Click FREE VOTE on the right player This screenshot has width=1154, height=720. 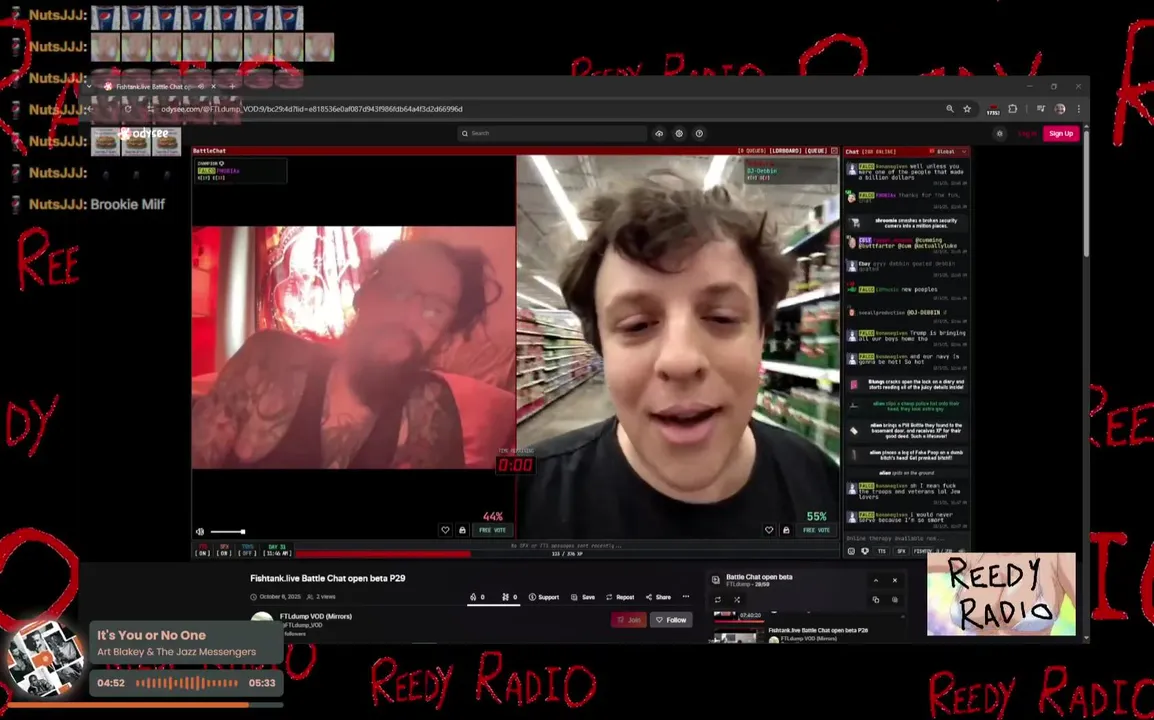click(x=816, y=530)
